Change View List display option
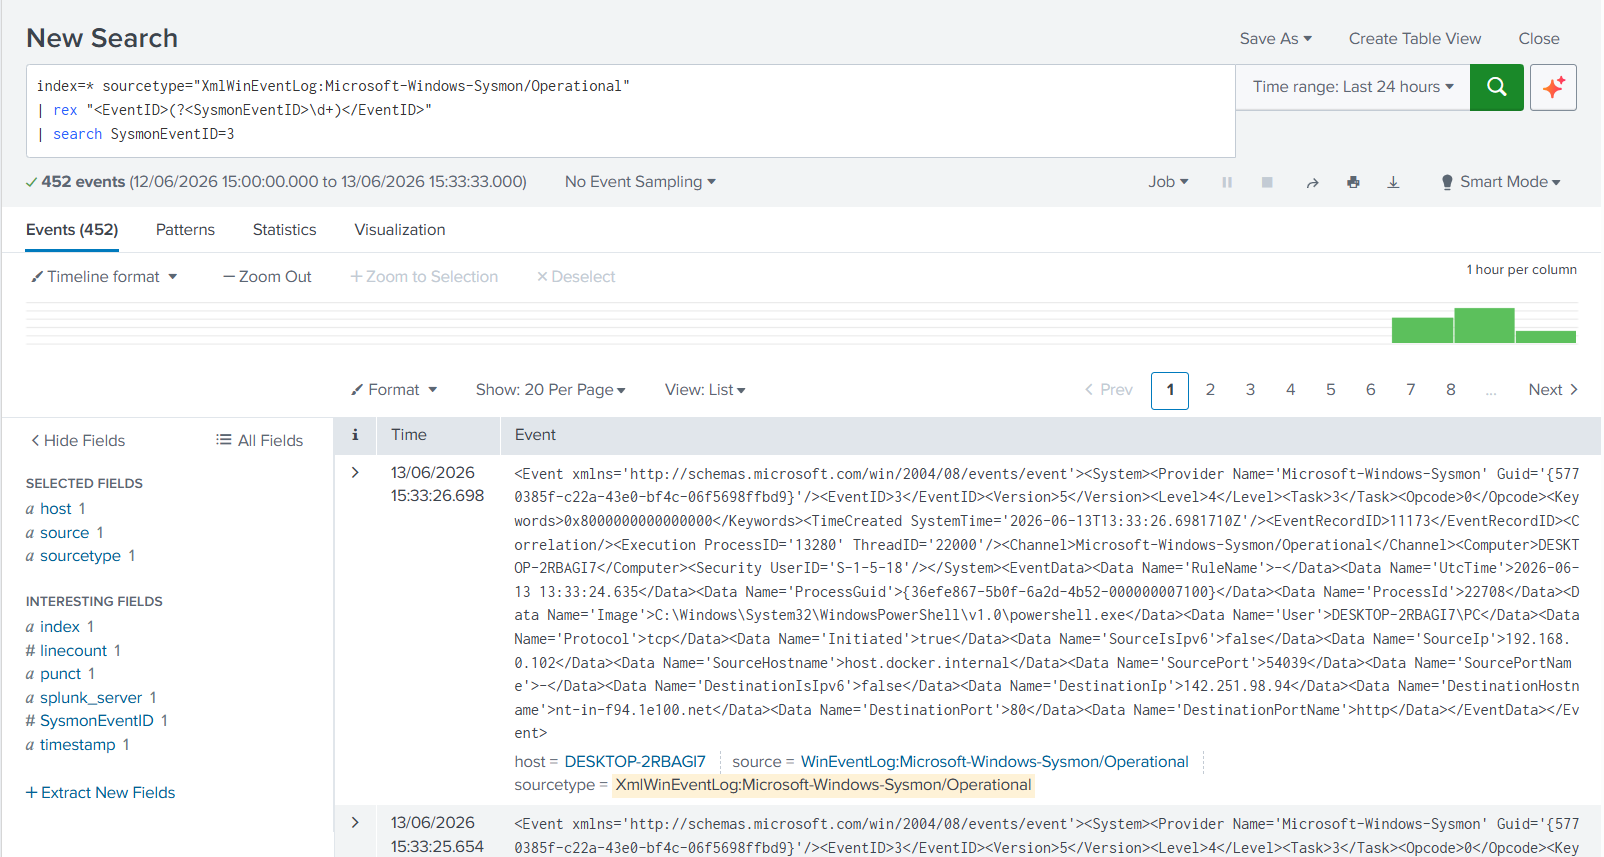 point(705,390)
